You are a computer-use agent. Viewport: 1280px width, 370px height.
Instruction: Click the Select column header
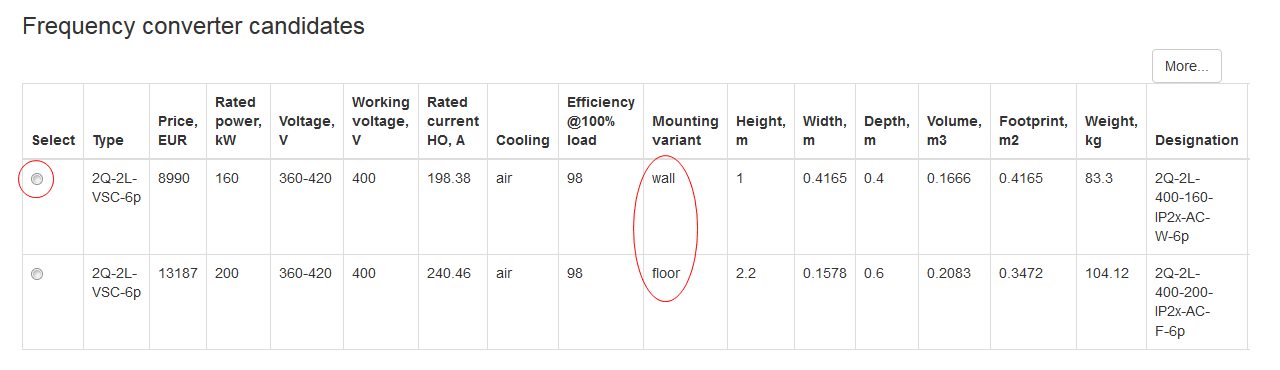[x=53, y=140]
